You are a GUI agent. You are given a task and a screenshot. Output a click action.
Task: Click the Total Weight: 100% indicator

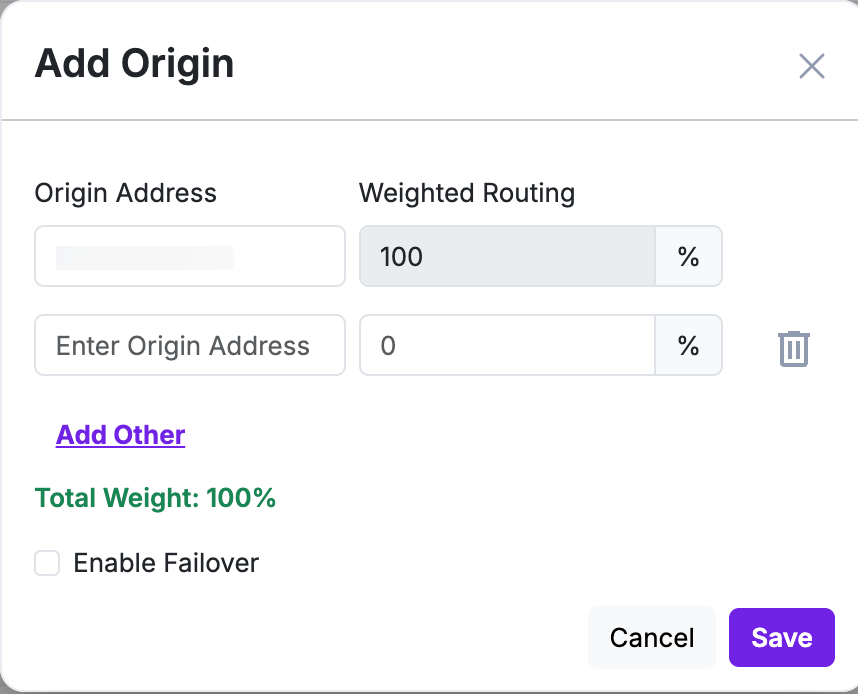click(x=155, y=498)
